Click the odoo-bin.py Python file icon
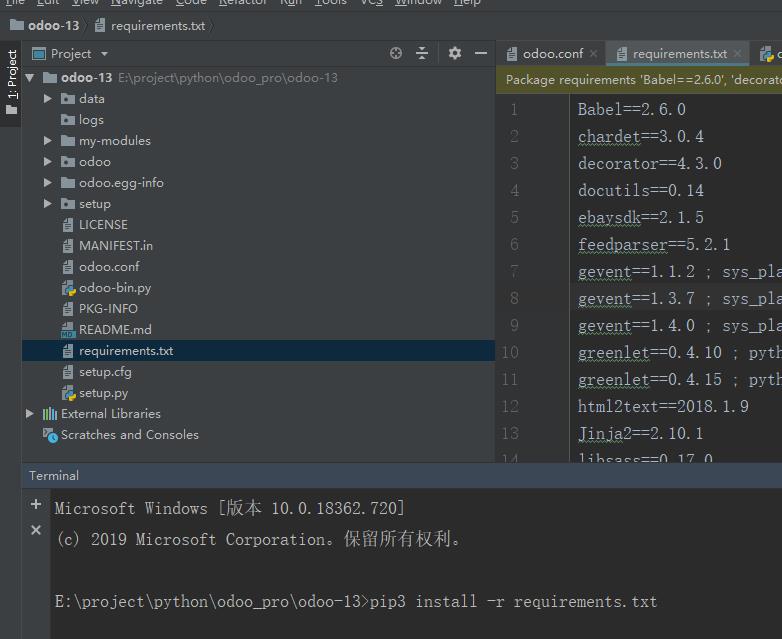This screenshot has width=782, height=639. pos(68,288)
